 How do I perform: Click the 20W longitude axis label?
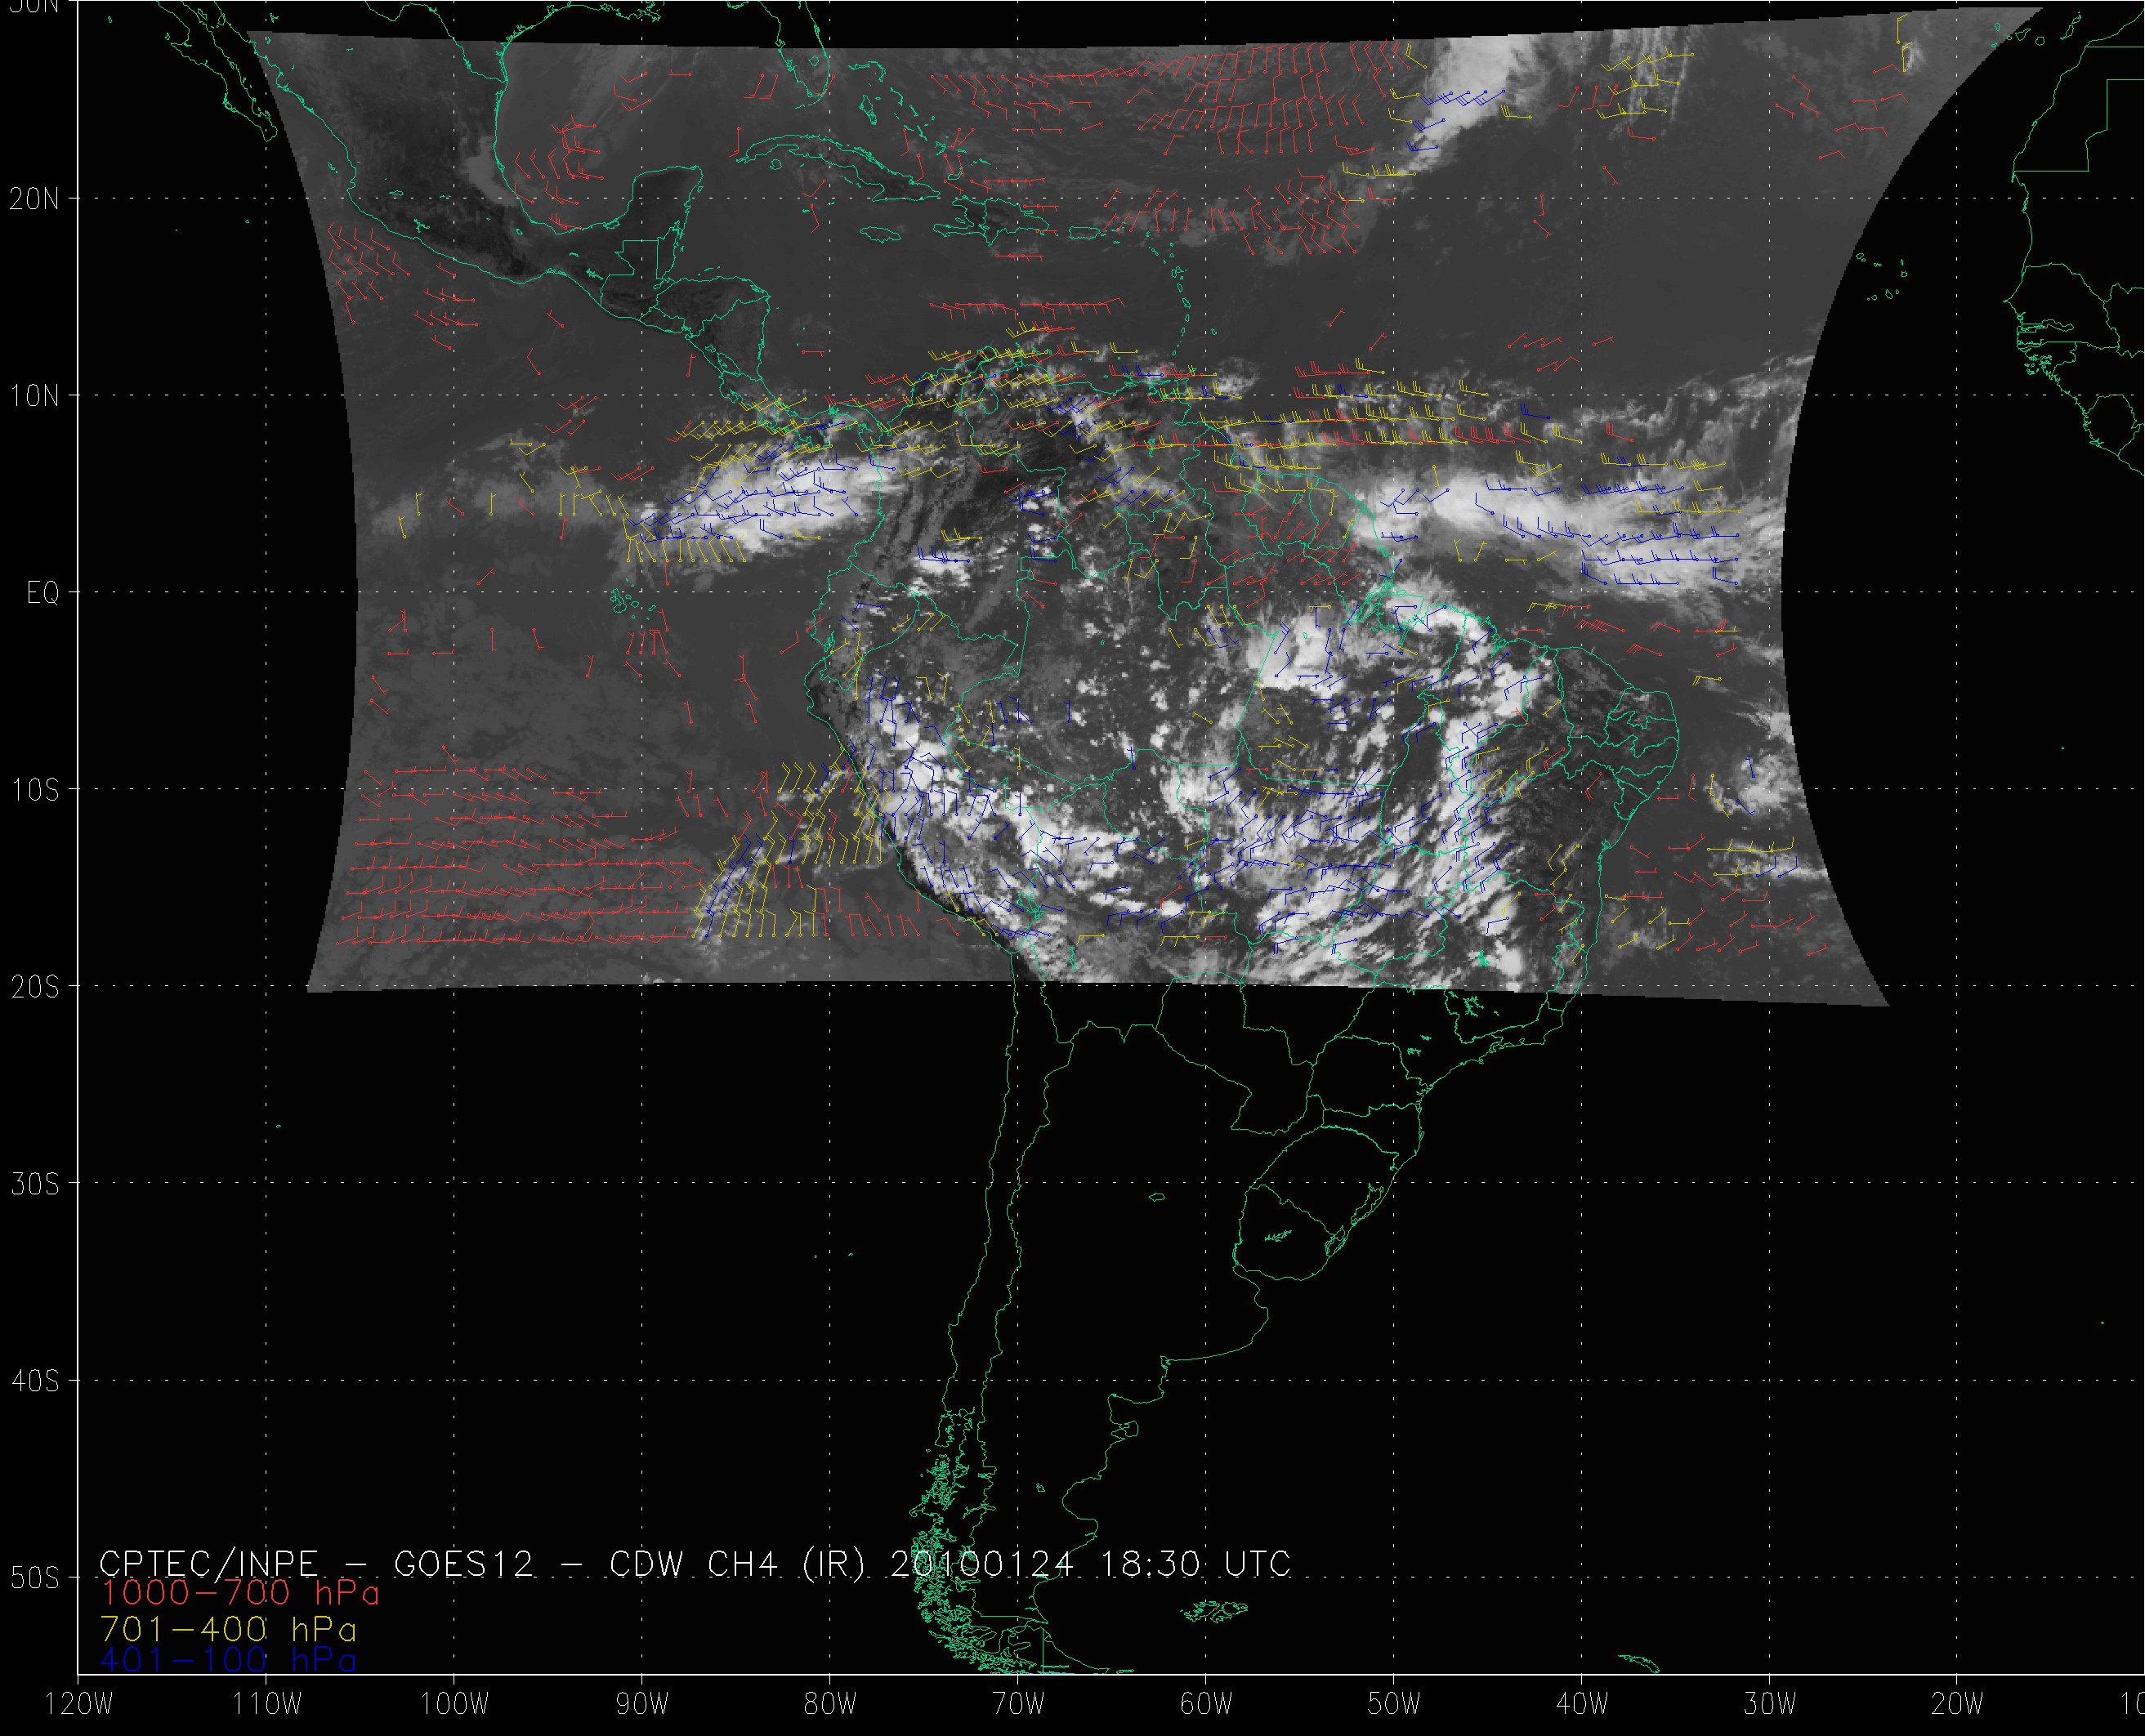coord(1958,1705)
